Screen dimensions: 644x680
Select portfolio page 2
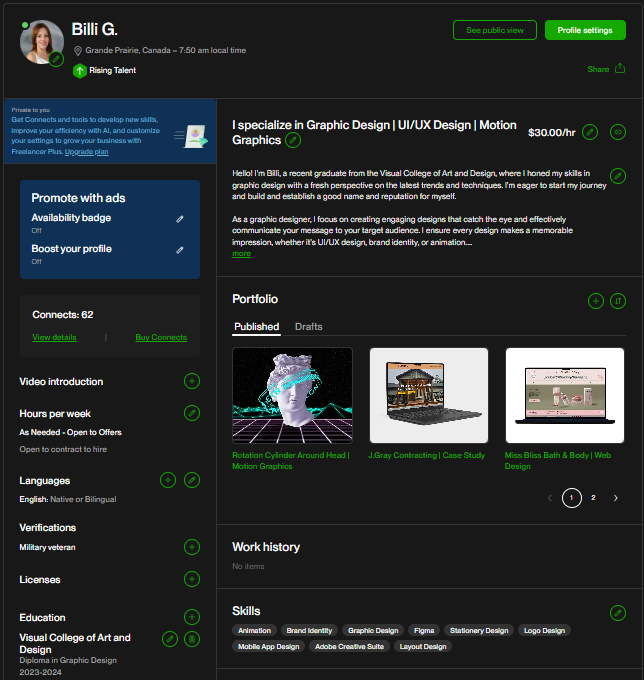coord(593,498)
